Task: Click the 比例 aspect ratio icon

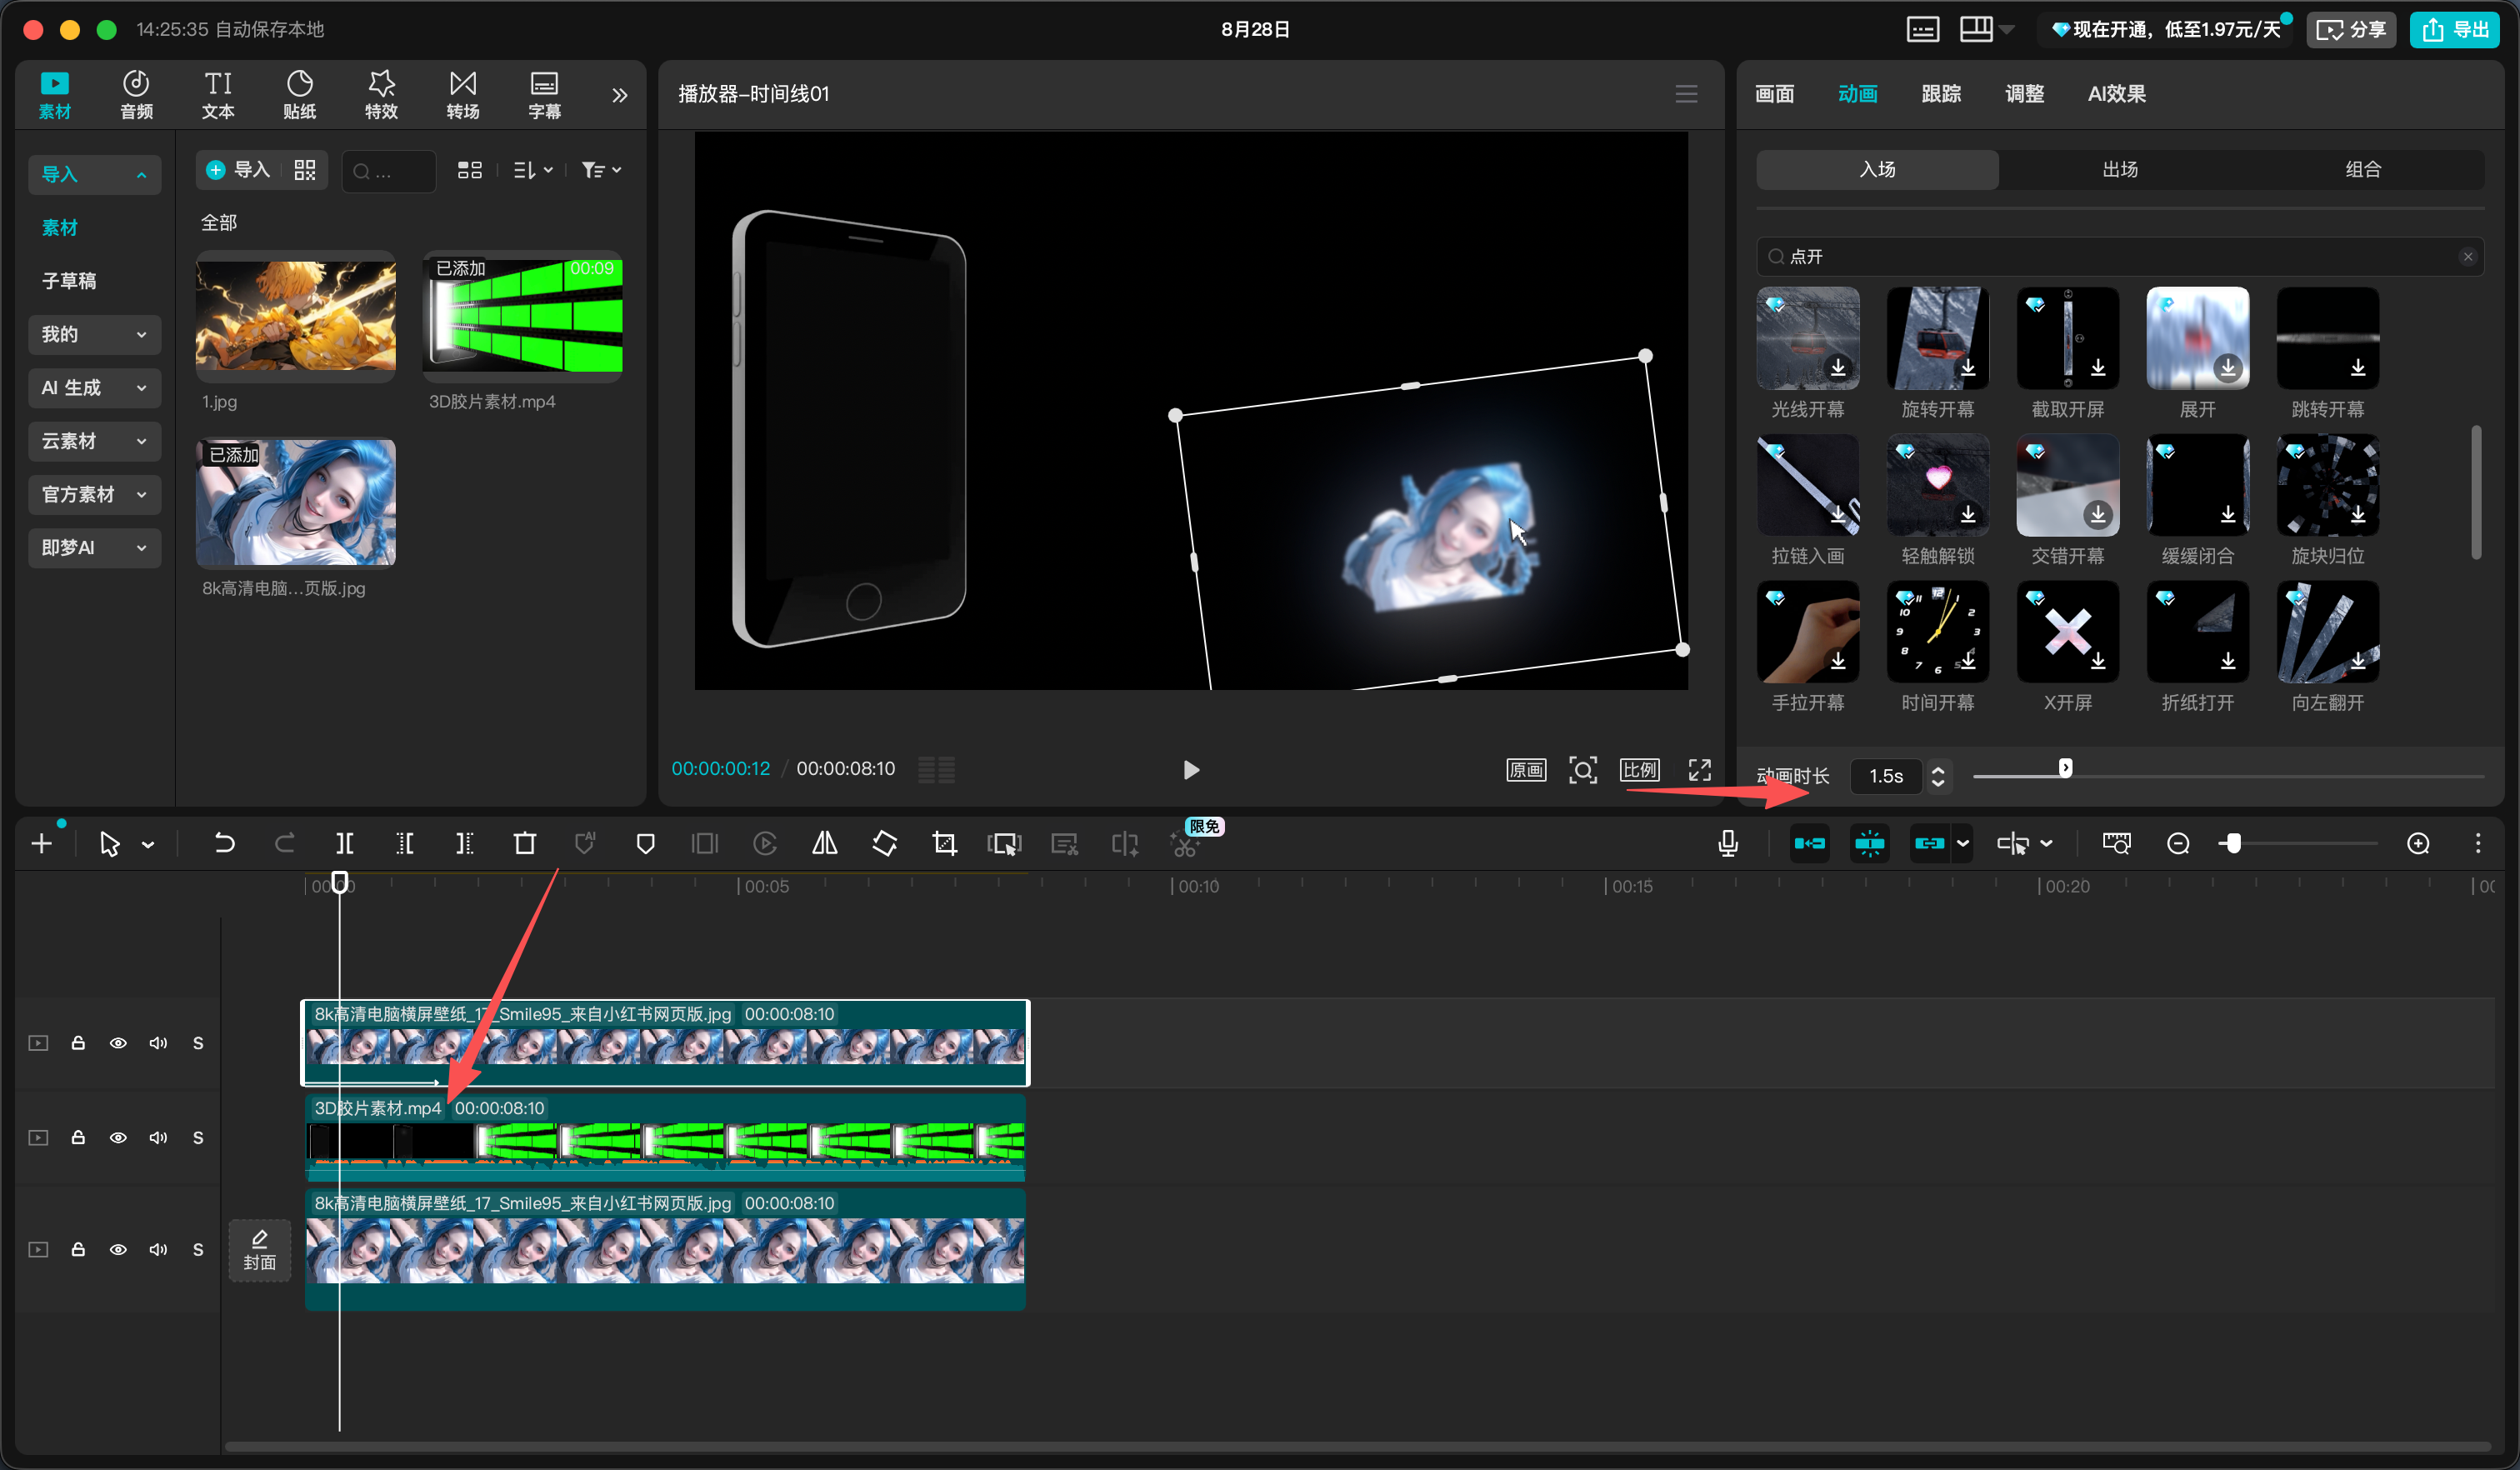Action: tap(1640, 769)
